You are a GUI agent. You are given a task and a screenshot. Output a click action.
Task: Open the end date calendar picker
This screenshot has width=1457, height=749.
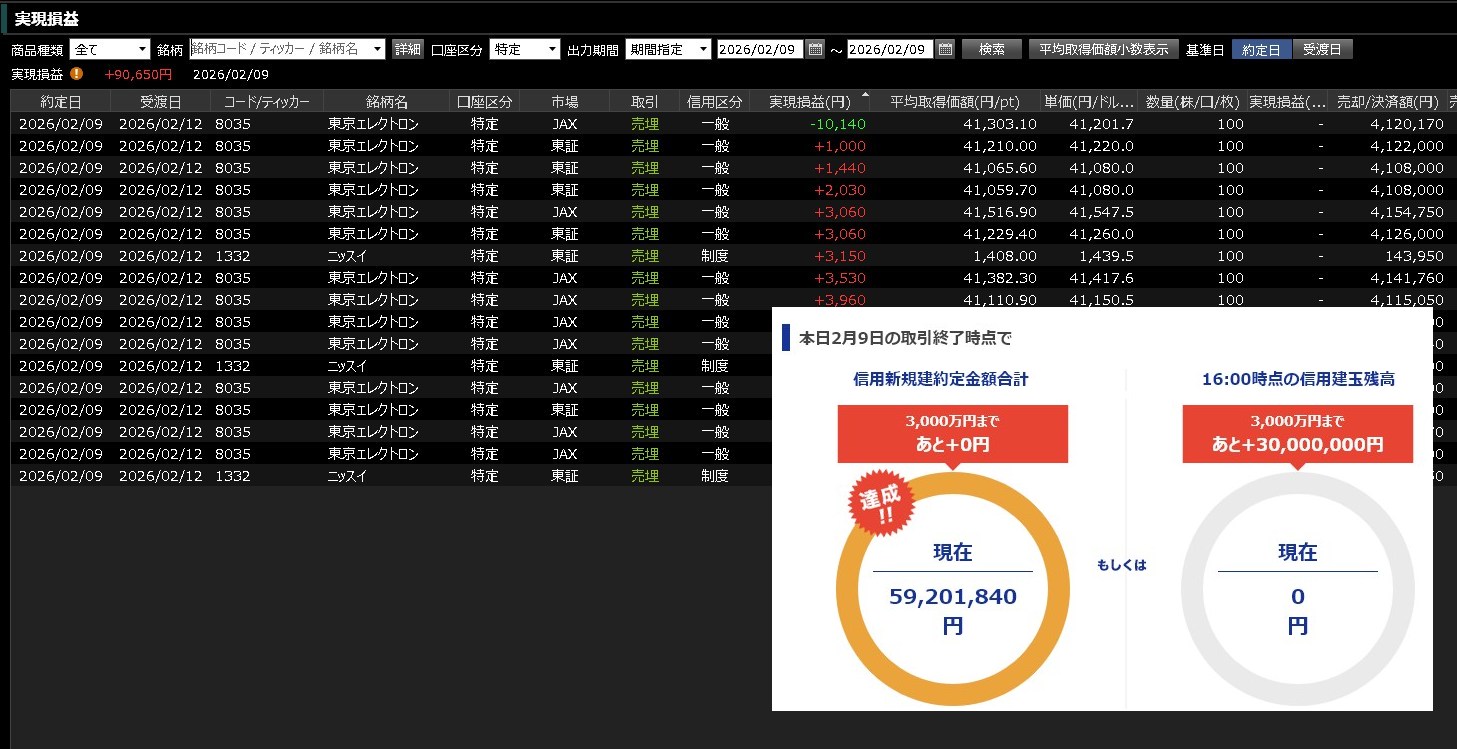[x=944, y=49]
